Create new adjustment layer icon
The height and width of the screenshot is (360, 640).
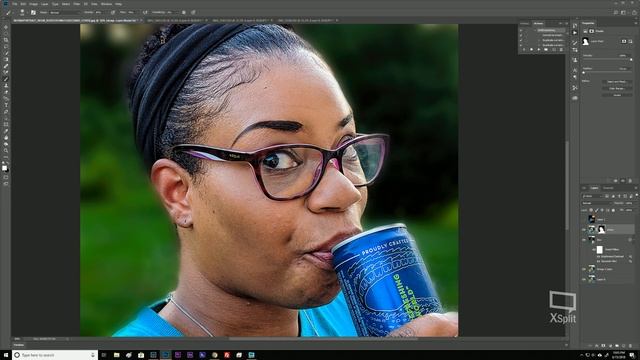tap(611, 345)
